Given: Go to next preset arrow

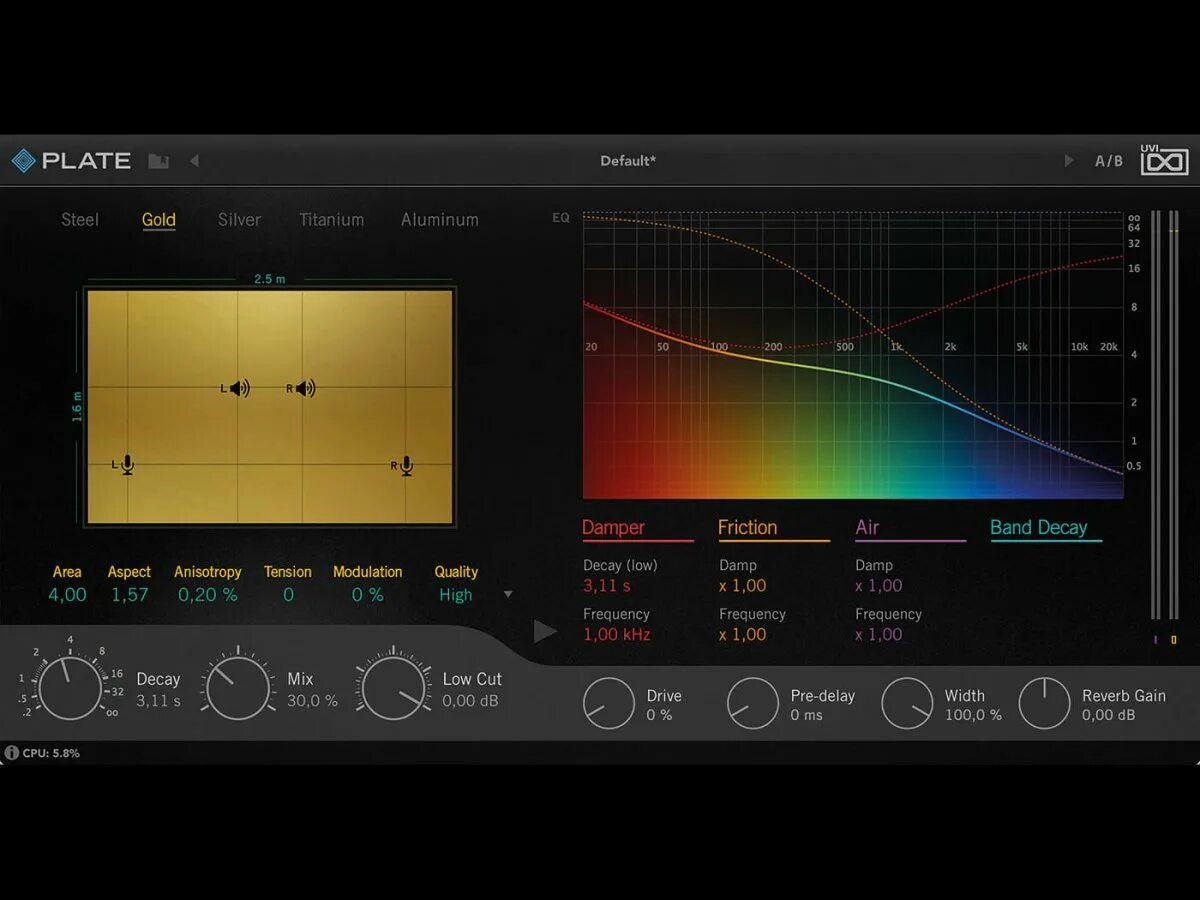Looking at the screenshot, I should point(1069,161).
